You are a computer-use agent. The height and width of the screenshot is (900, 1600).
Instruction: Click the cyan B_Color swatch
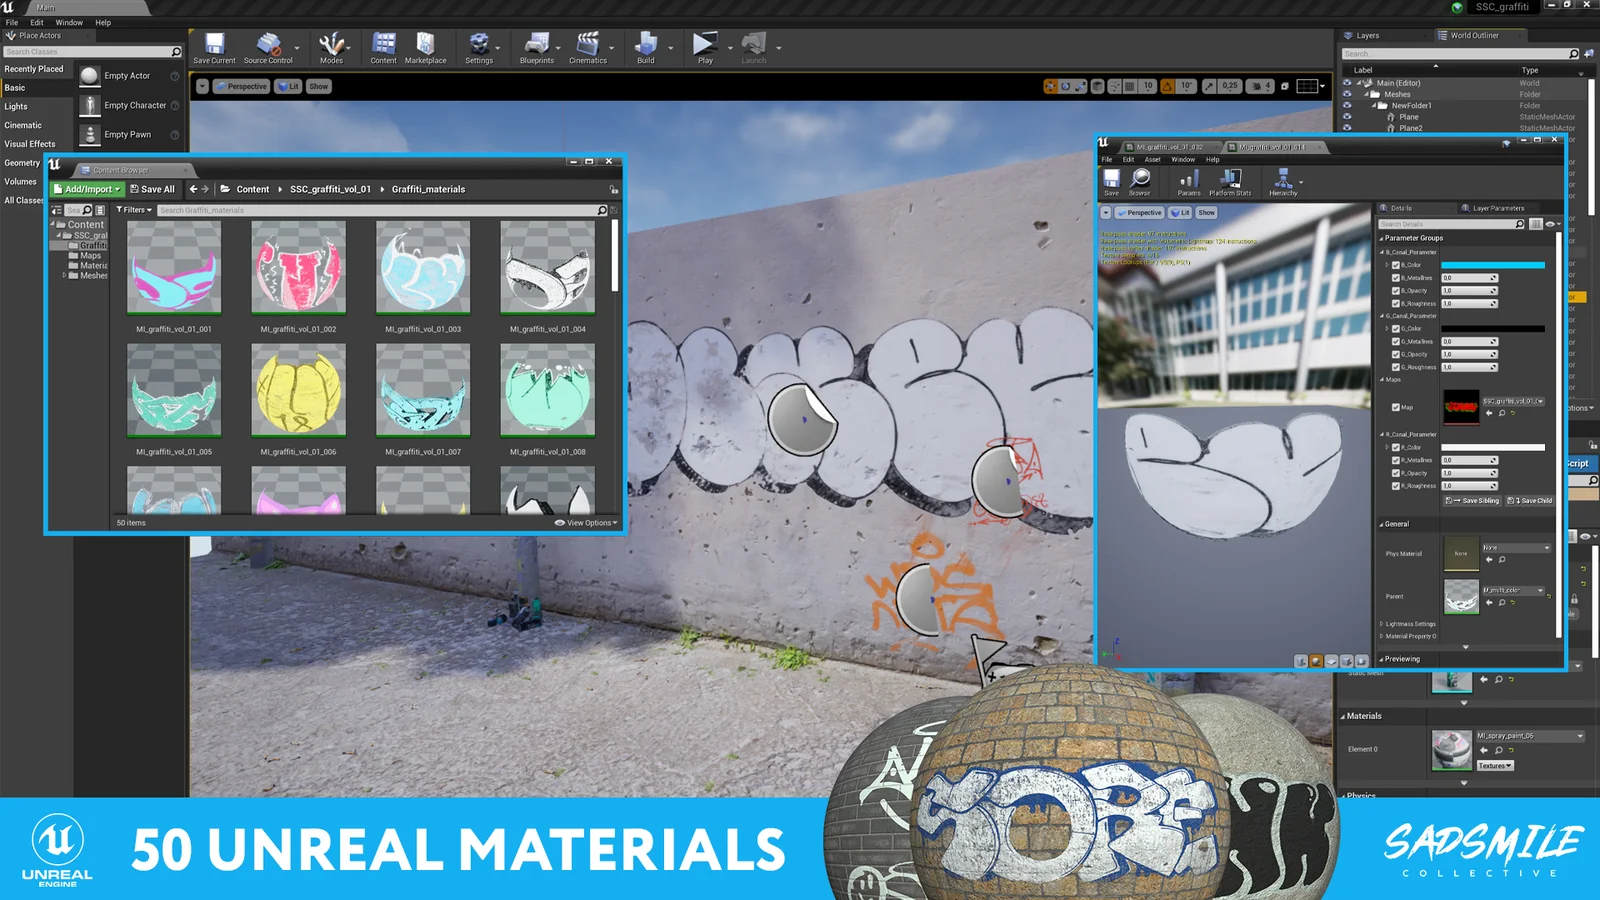1495,264
